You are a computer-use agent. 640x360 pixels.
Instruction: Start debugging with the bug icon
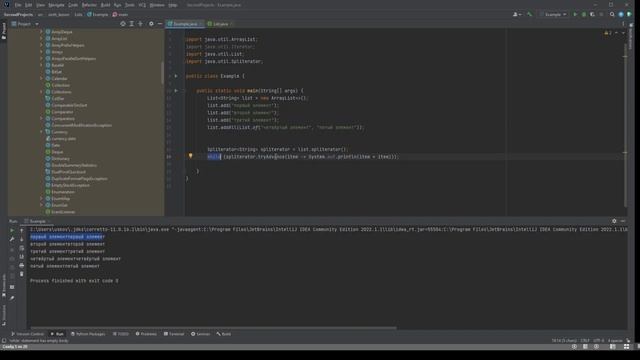(584, 14)
